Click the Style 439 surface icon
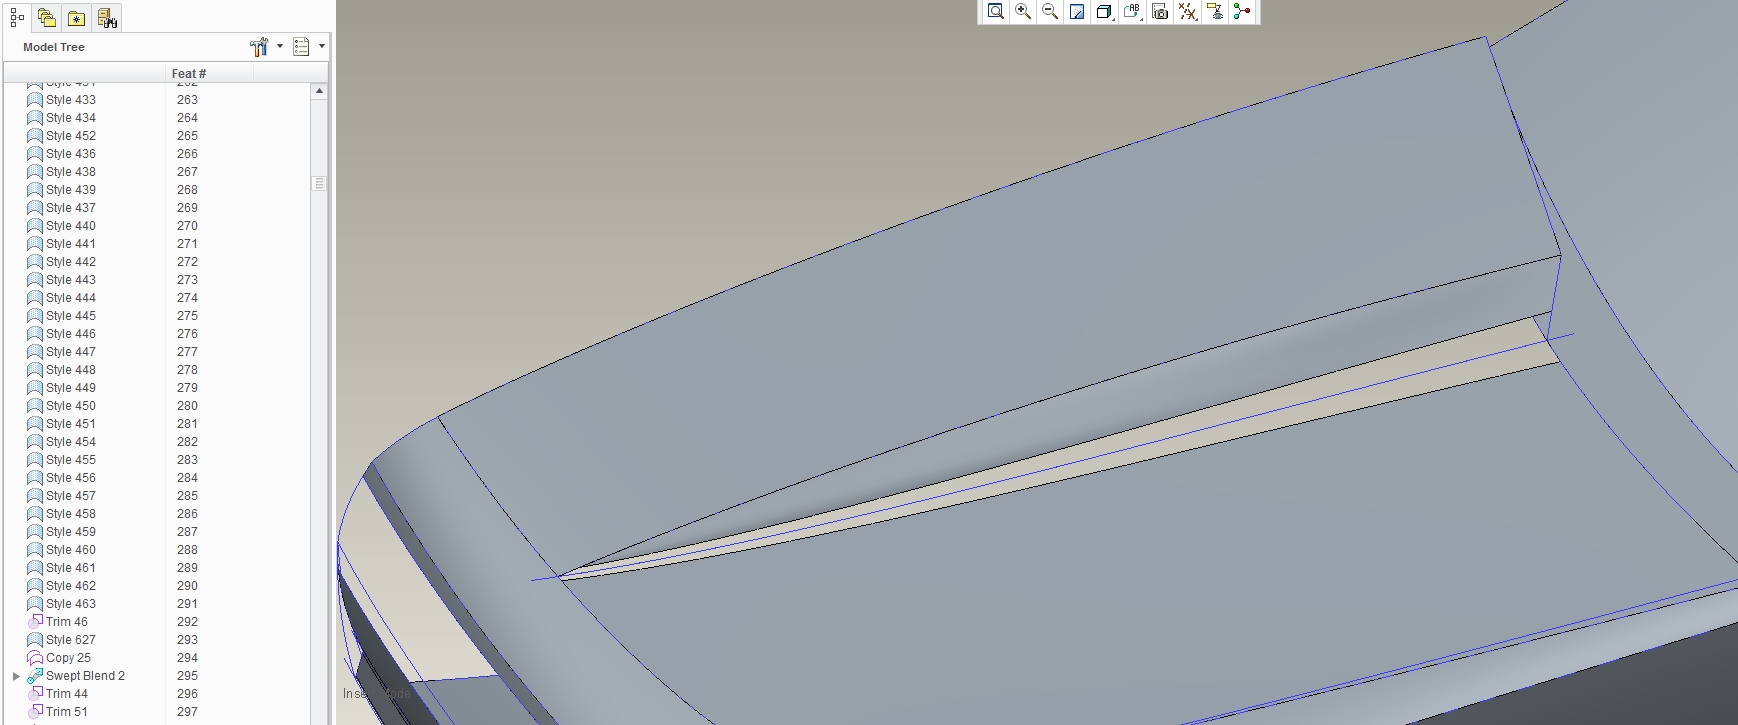 tap(35, 190)
